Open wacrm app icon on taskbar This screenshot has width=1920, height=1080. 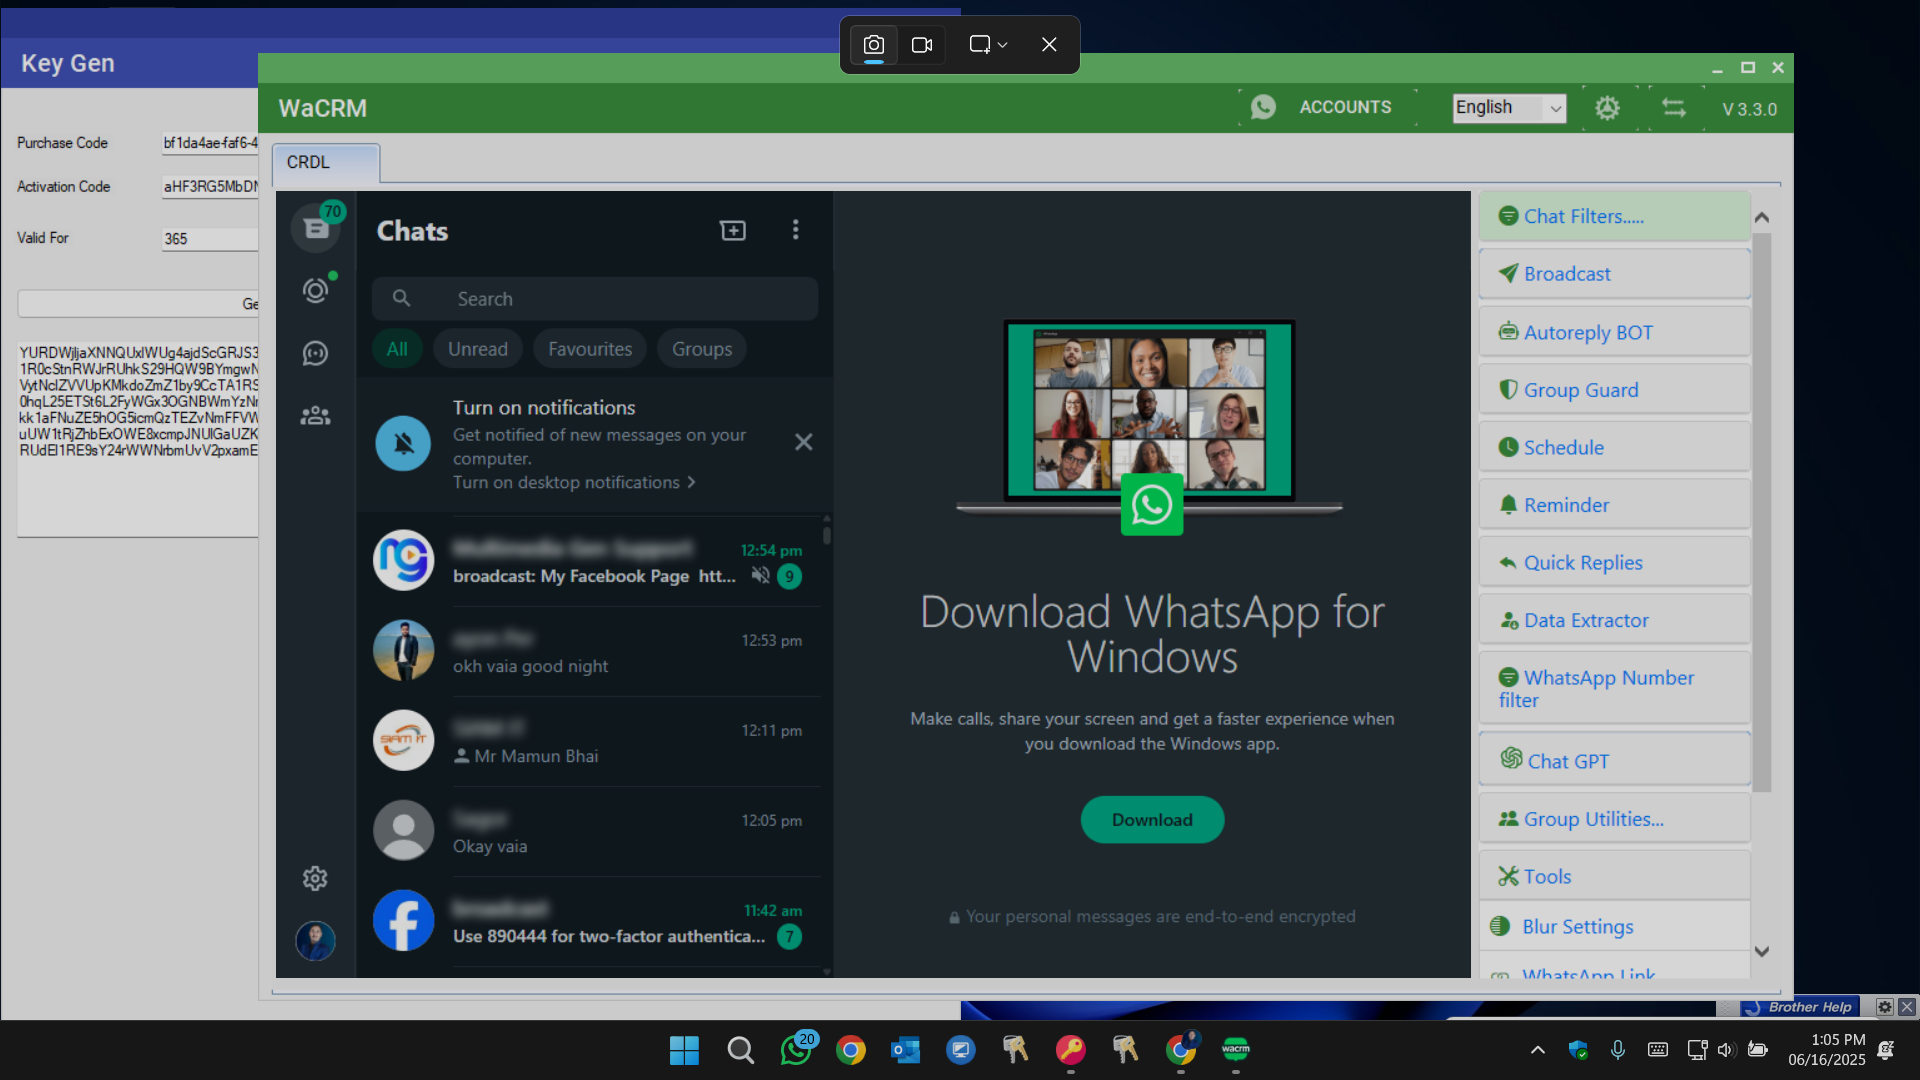(x=1236, y=1050)
